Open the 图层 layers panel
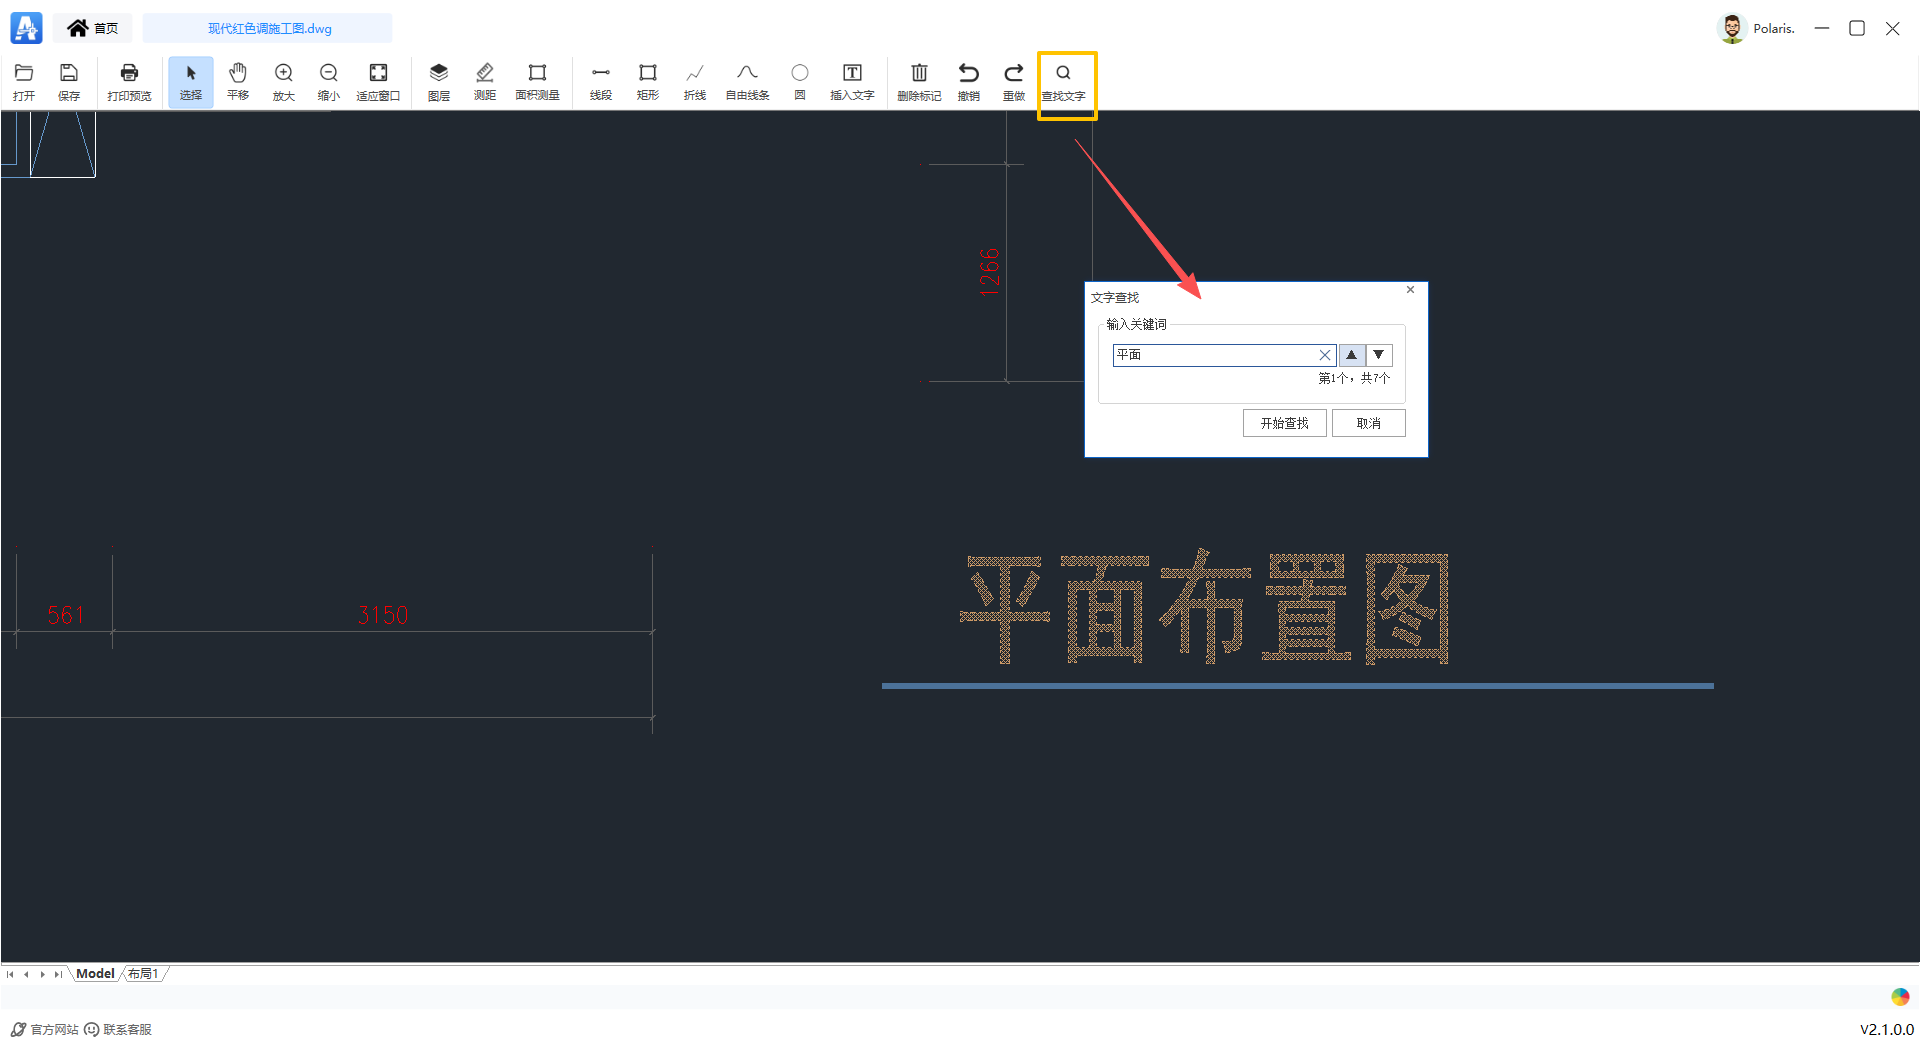1920x1050 pixels. tap(438, 82)
